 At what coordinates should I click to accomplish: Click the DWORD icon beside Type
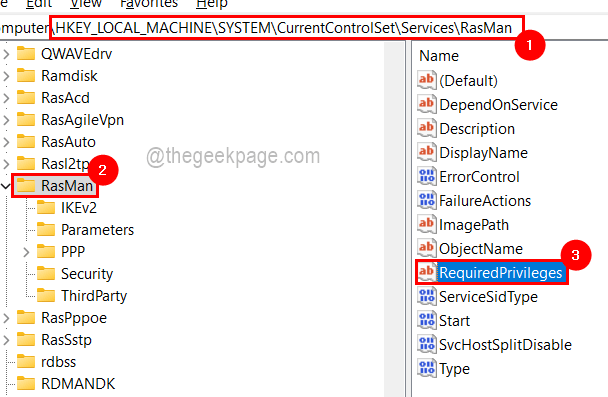427,369
